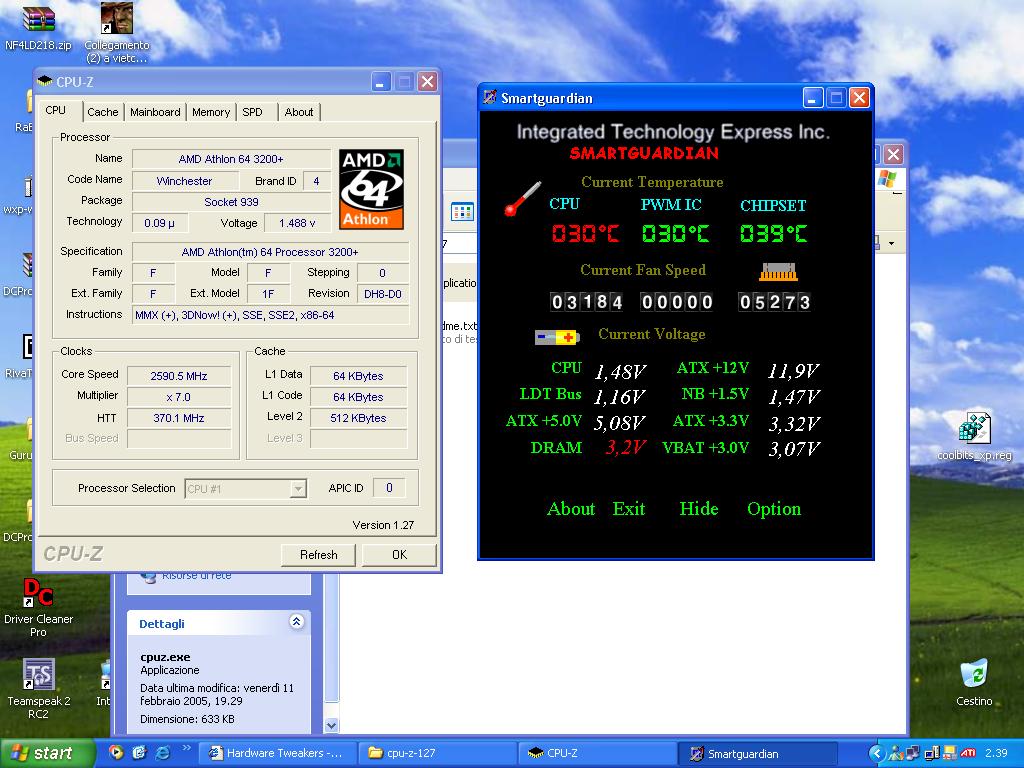The image size is (1024, 768).
Task: Click the taskbar clock showing 2.39
Action: coord(996,753)
